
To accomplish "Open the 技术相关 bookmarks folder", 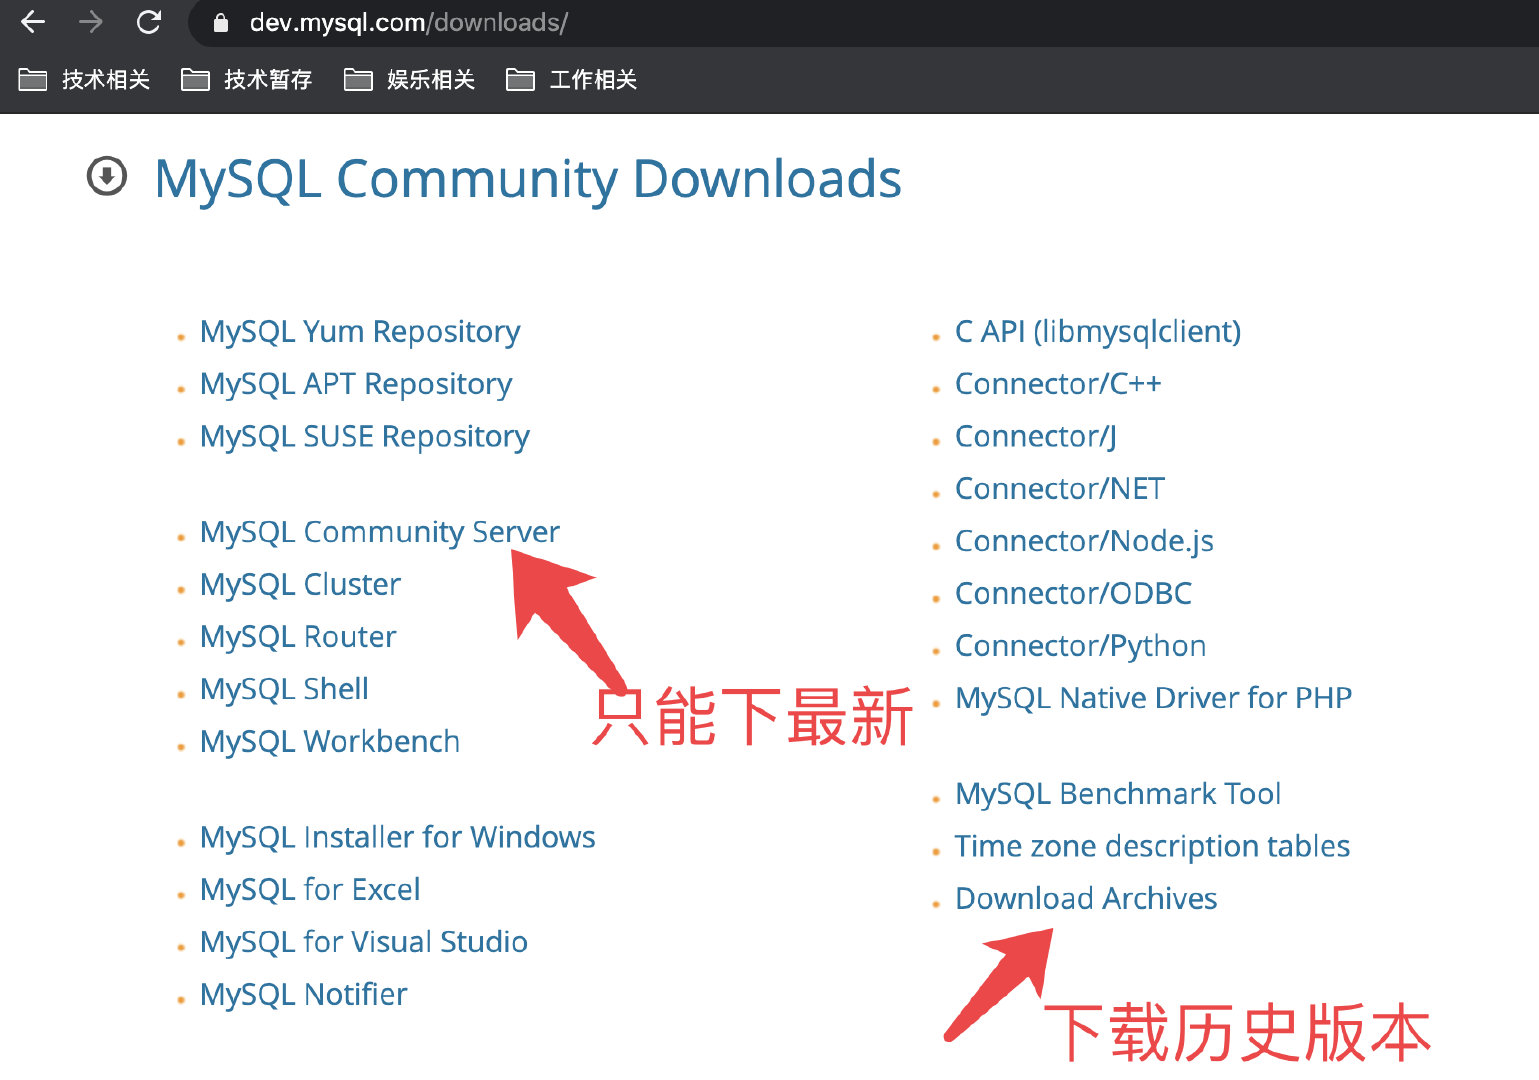I will click(x=85, y=80).
